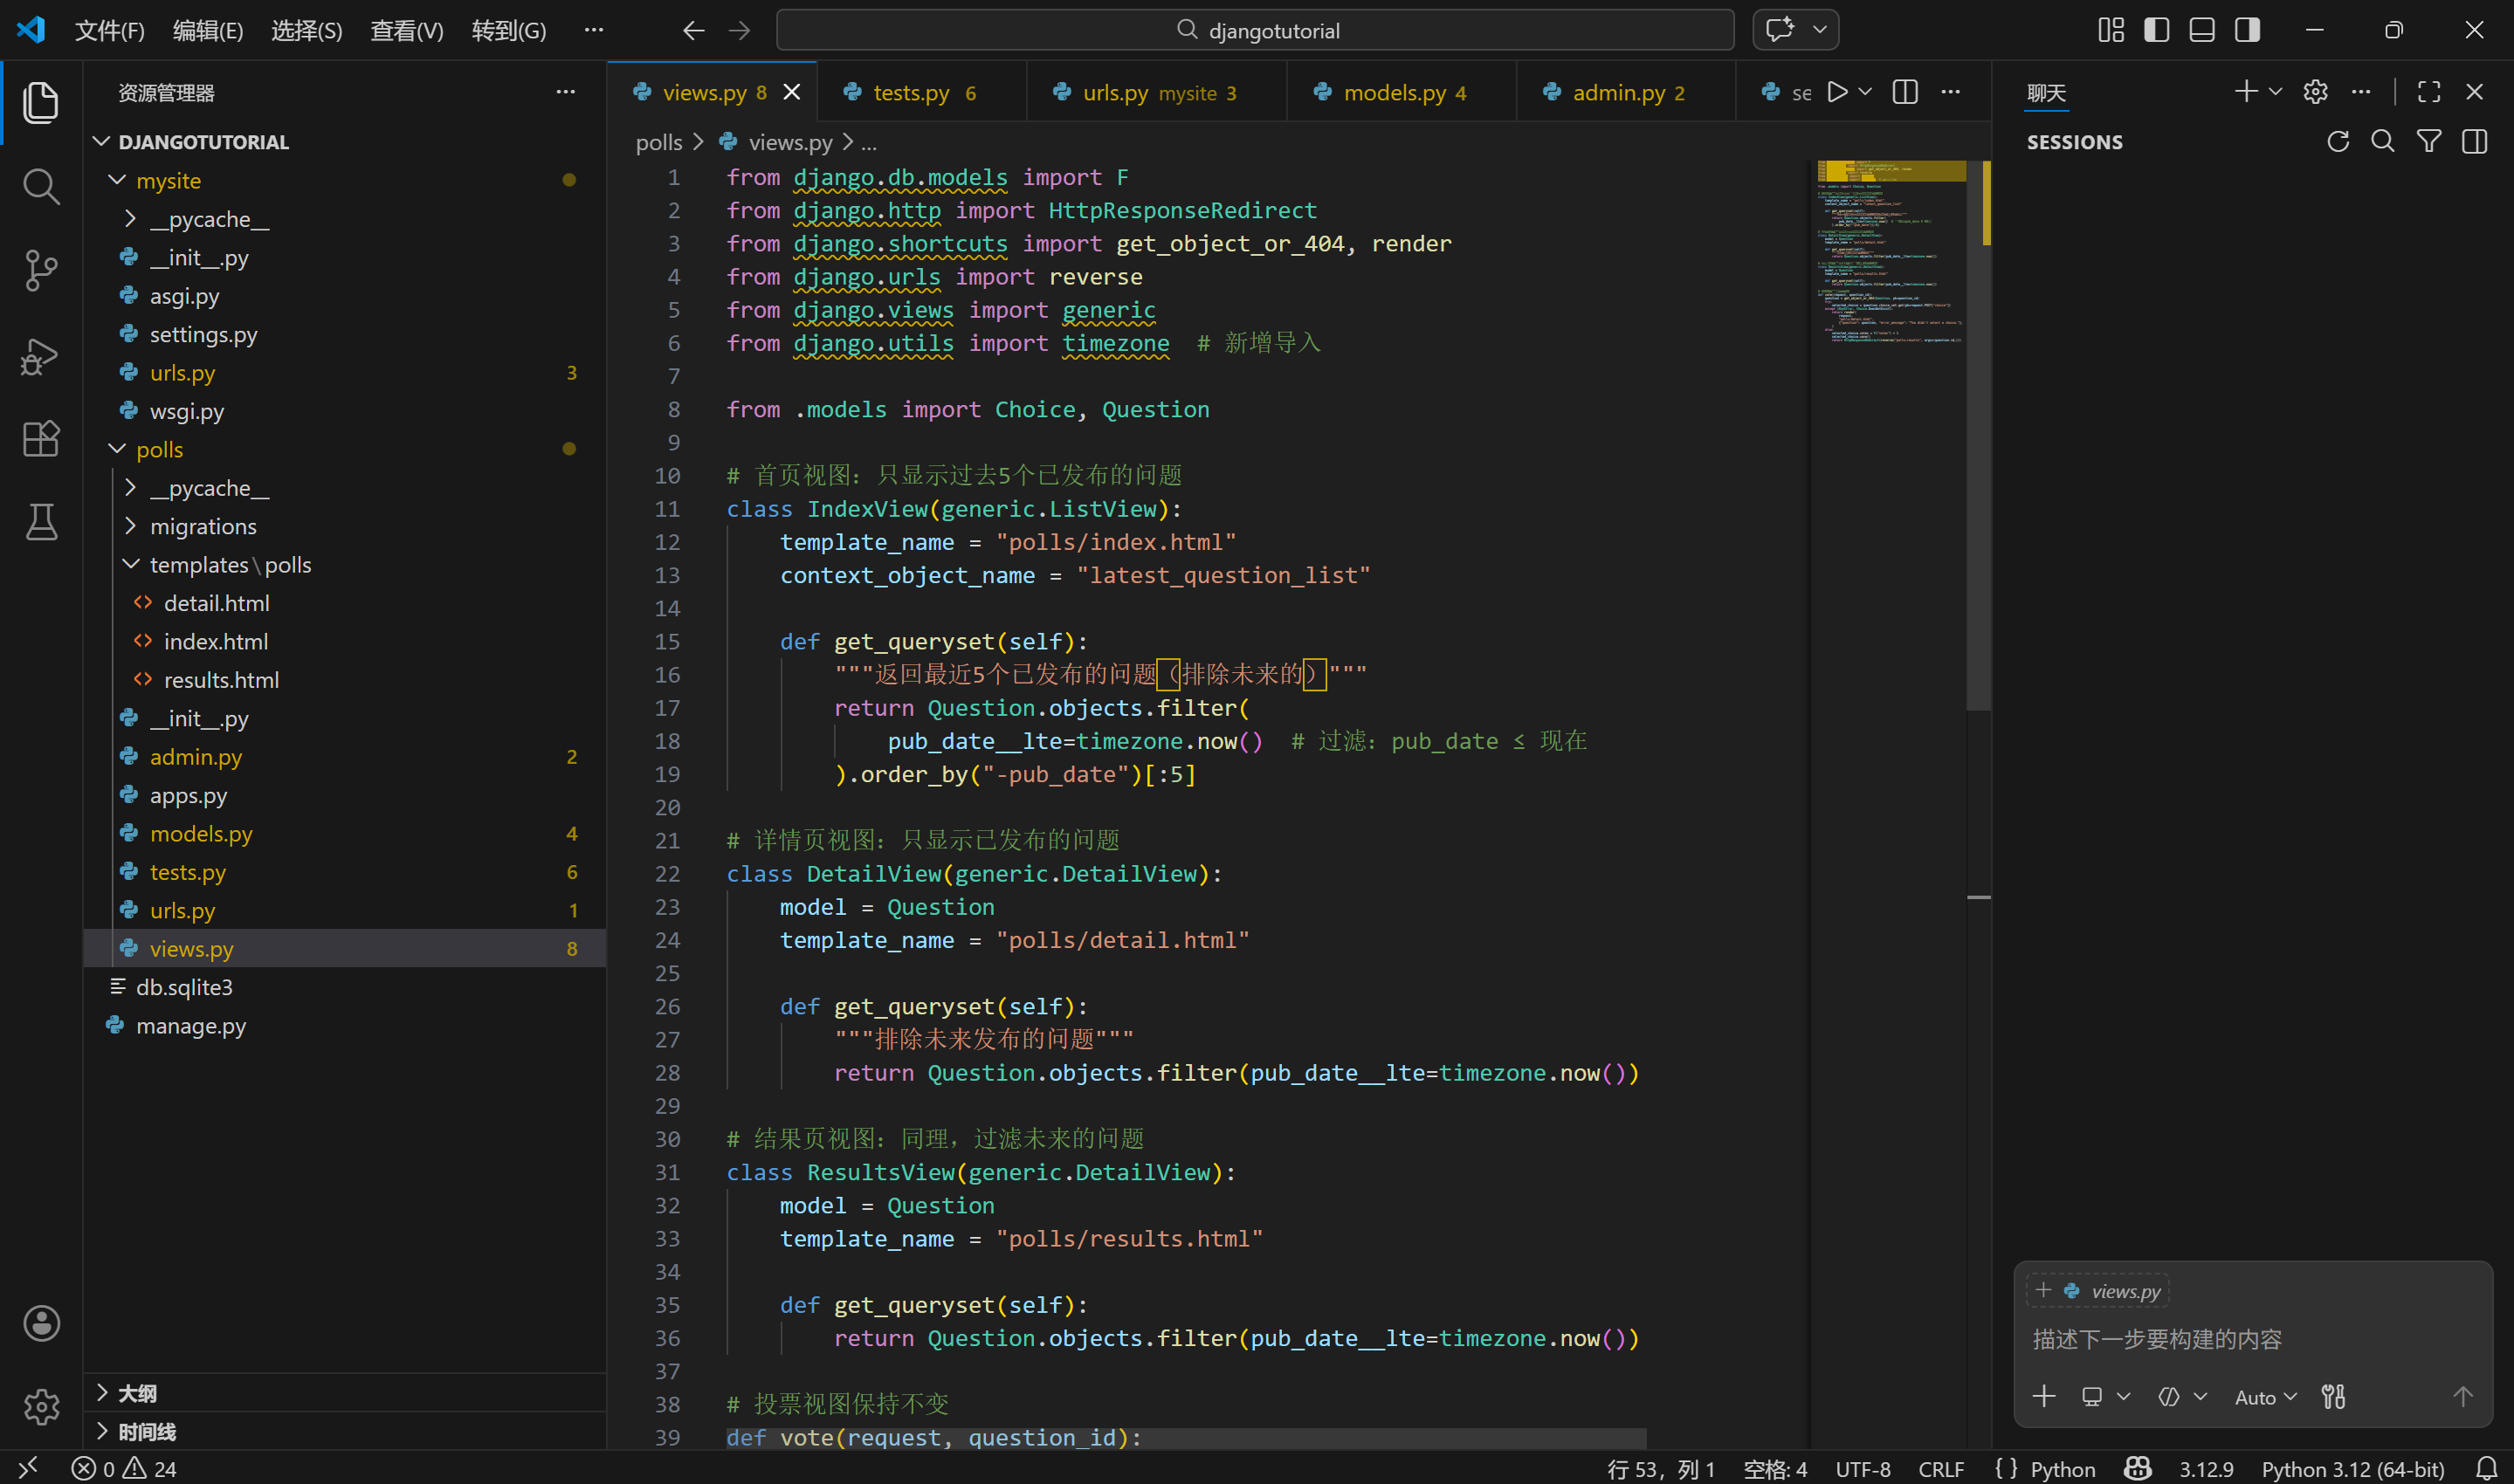Open the Source Control view

pyautogui.click(x=40, y=270)
